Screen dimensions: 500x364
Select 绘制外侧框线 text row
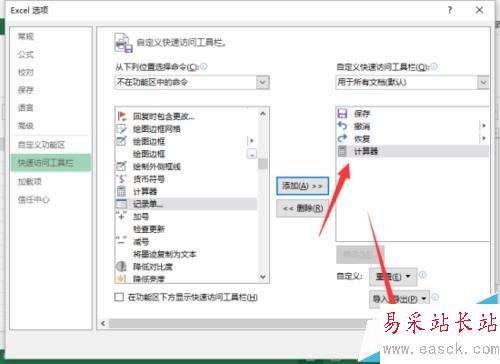pyautogui.click(x=157, y=166)
